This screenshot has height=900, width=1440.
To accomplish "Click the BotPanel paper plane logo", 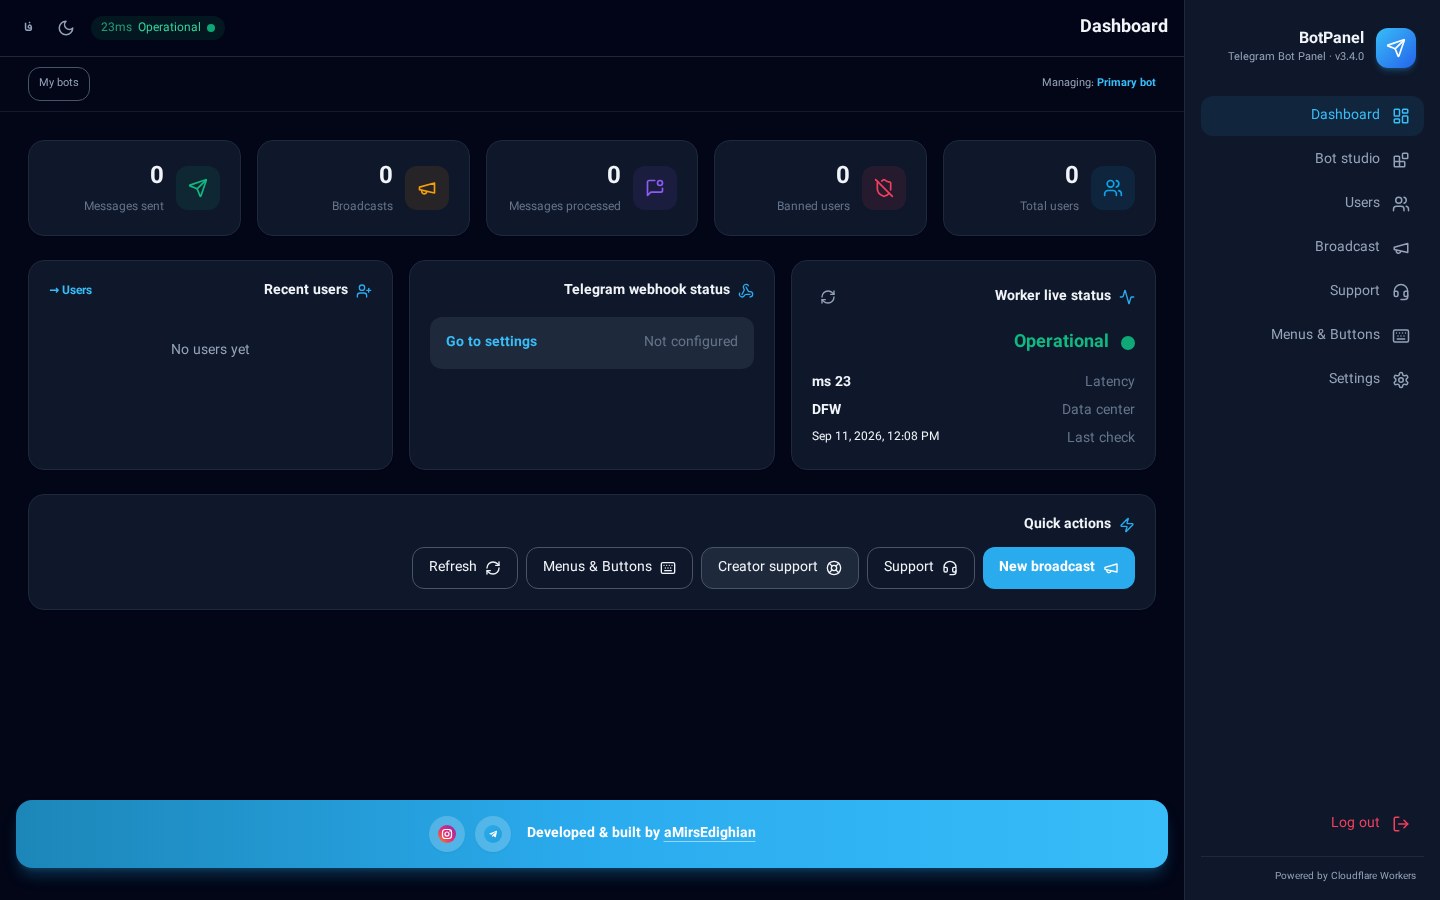I will pos(1396,47).
